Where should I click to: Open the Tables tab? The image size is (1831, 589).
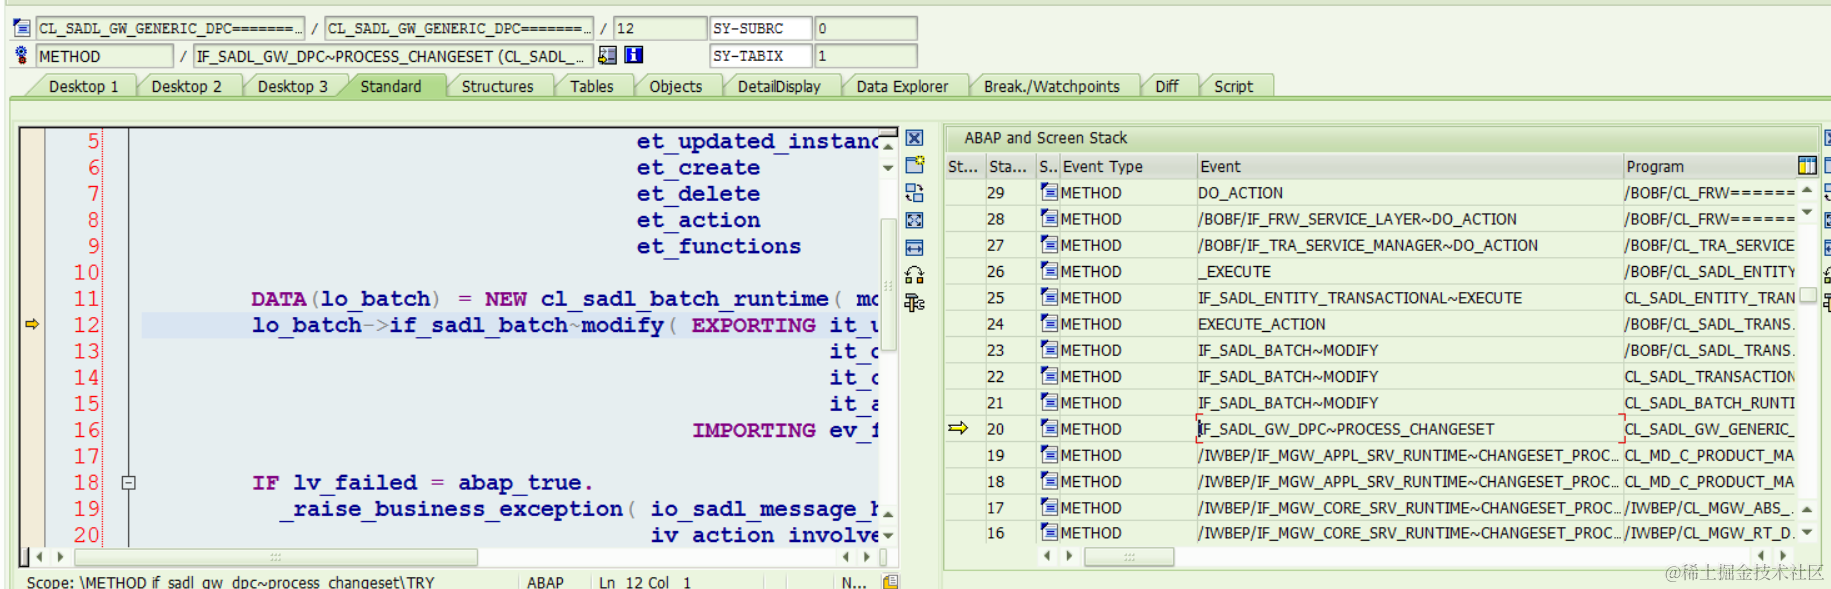(591, 86)
